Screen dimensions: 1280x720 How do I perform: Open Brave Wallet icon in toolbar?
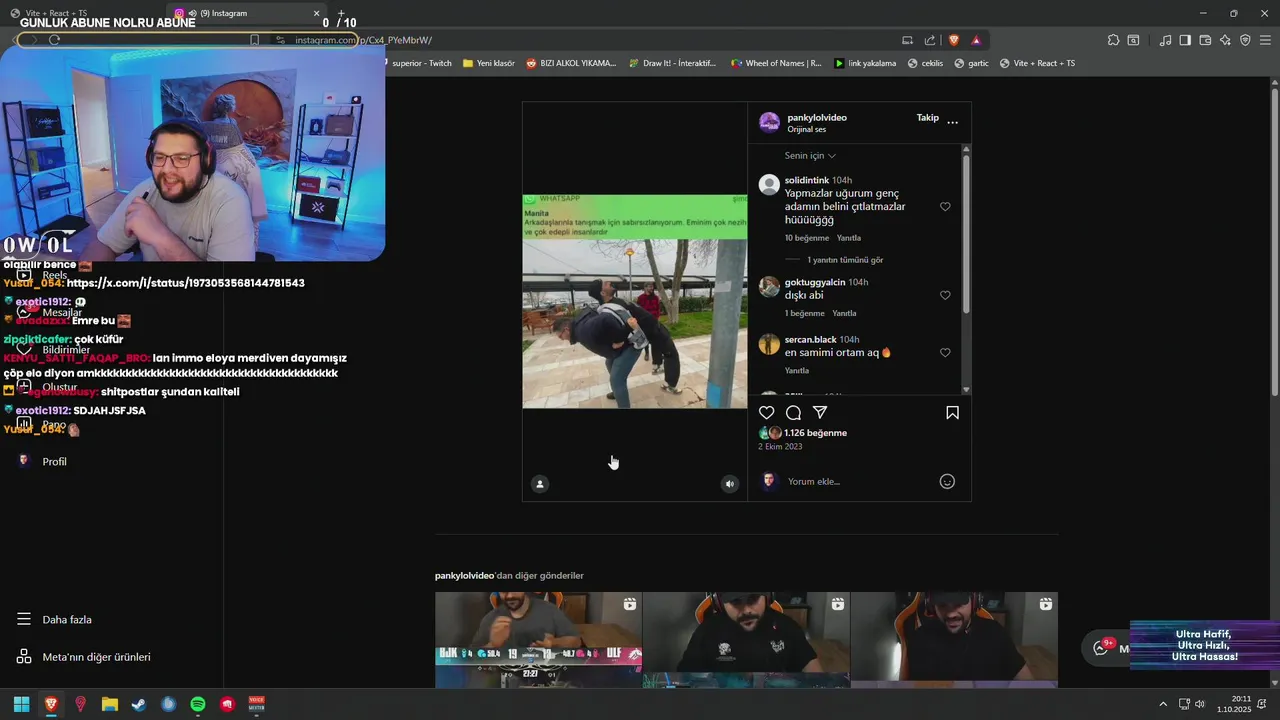(1205, 40)
